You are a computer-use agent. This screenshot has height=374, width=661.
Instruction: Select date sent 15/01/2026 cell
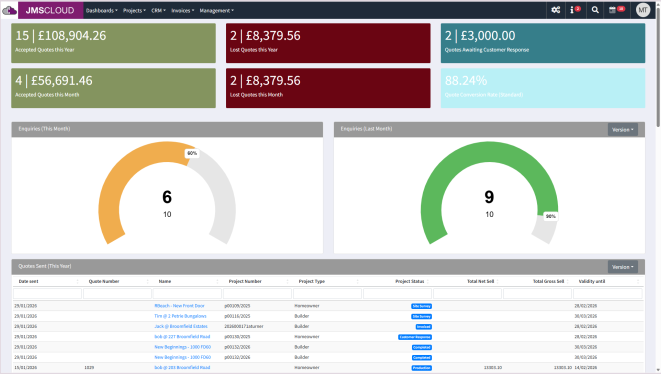(x=26, y=368)
